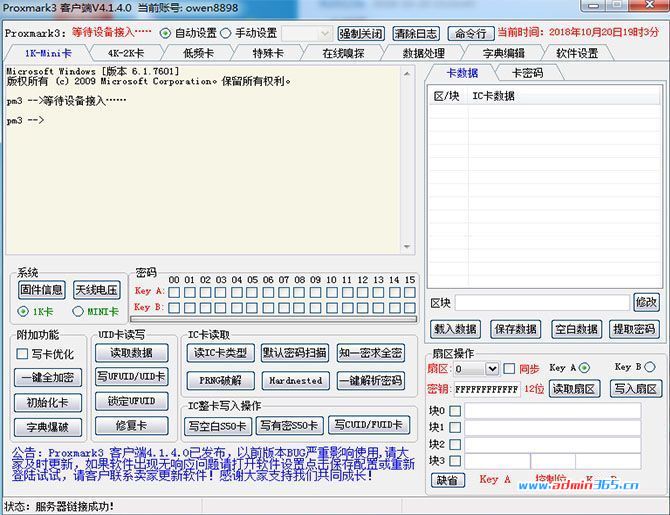
Task: Click the 读取扇区 button
Action: [574, 389]
